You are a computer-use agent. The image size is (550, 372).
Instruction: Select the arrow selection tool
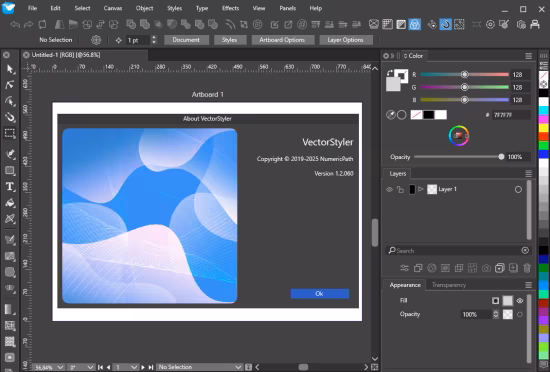(x=10, y=69)
